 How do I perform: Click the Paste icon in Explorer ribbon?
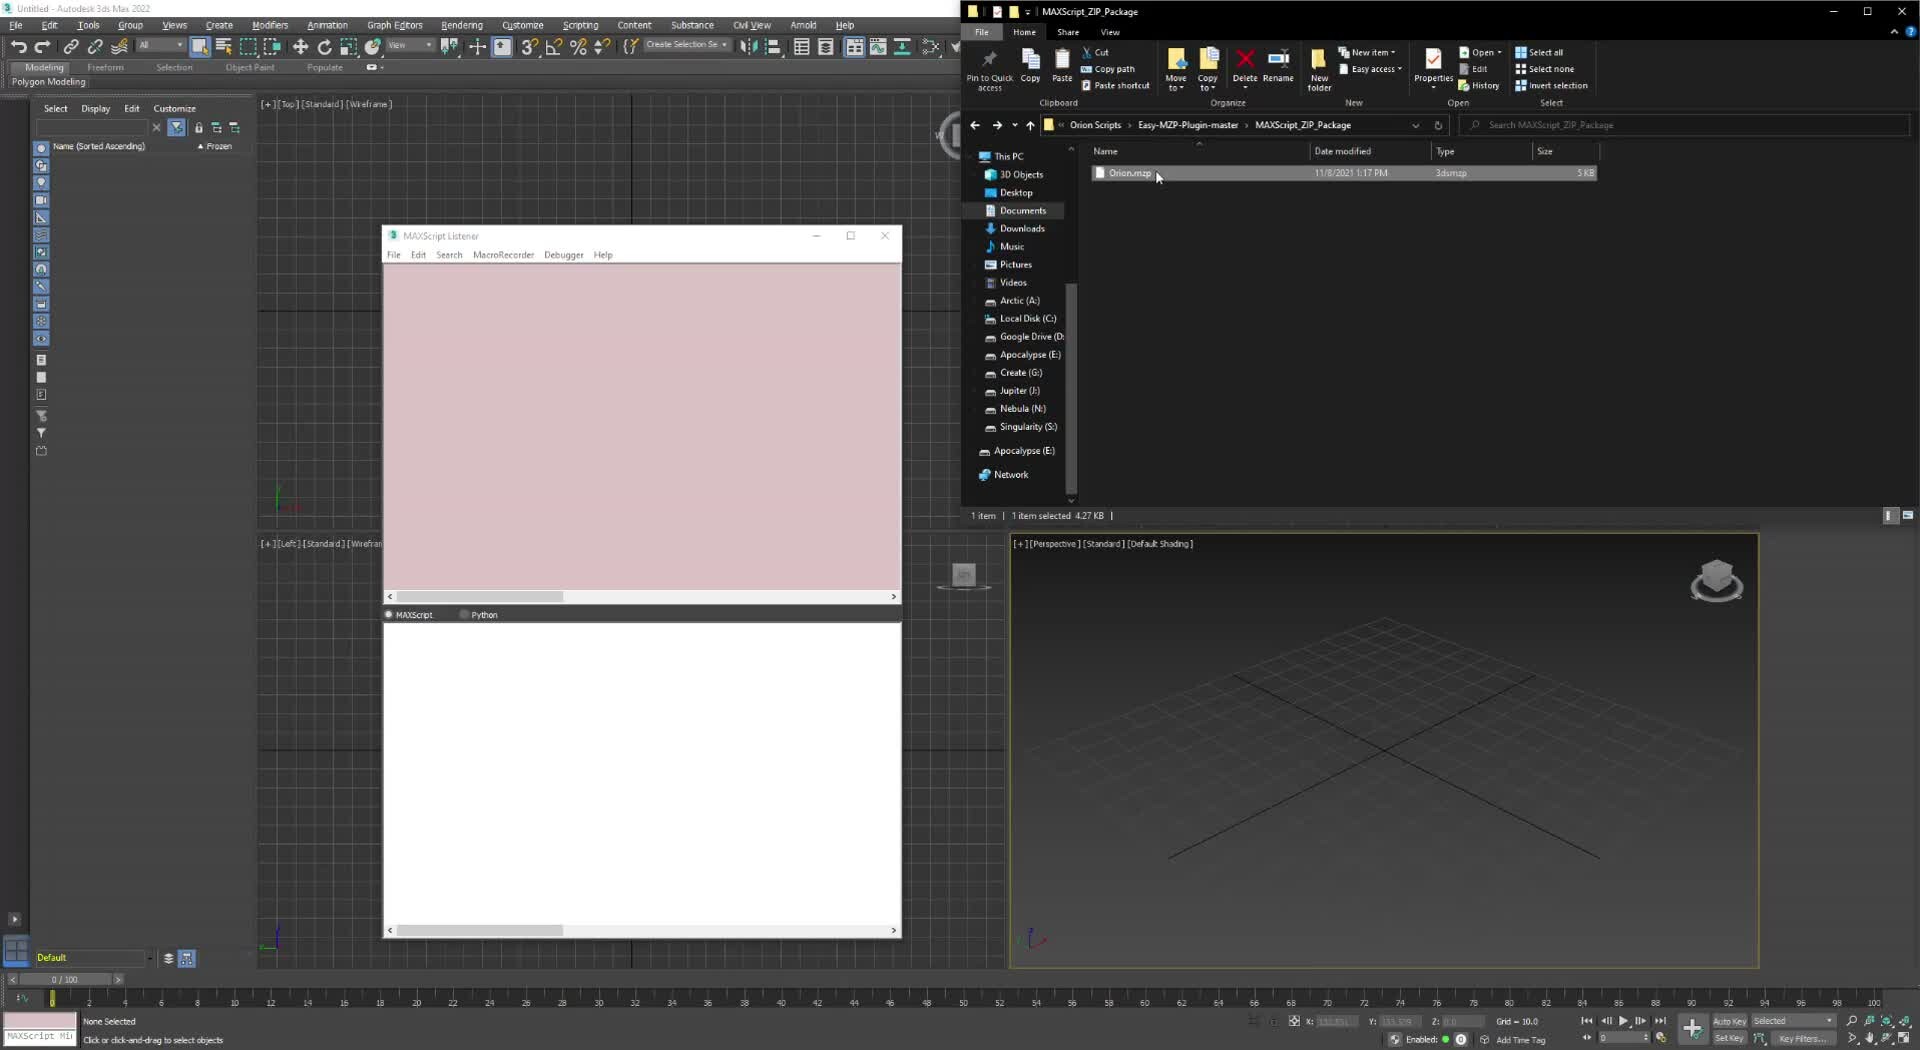click(x=1062, y=66)
